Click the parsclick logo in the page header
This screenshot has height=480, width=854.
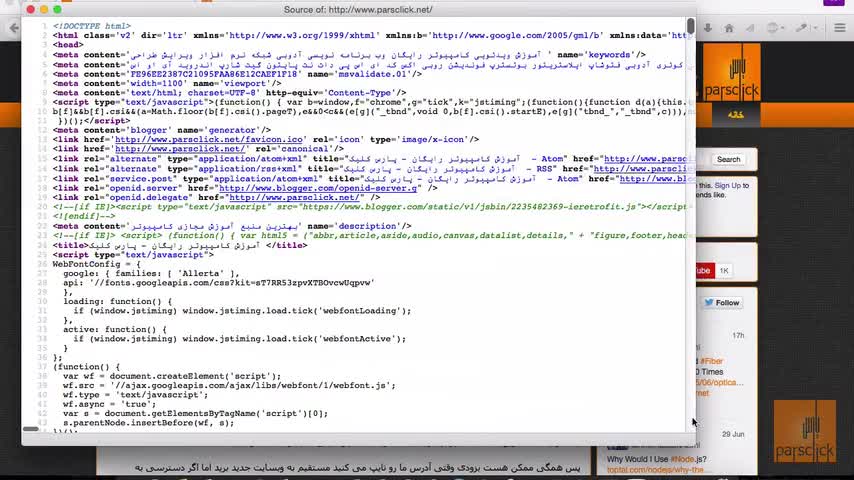[x=731, y=72]
